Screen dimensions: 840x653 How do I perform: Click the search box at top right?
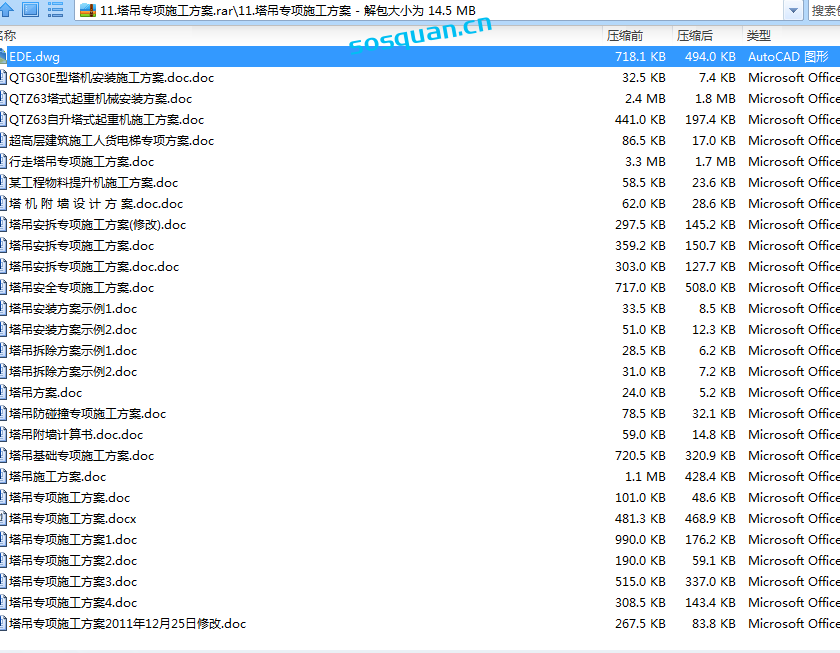tap(825, 10)
